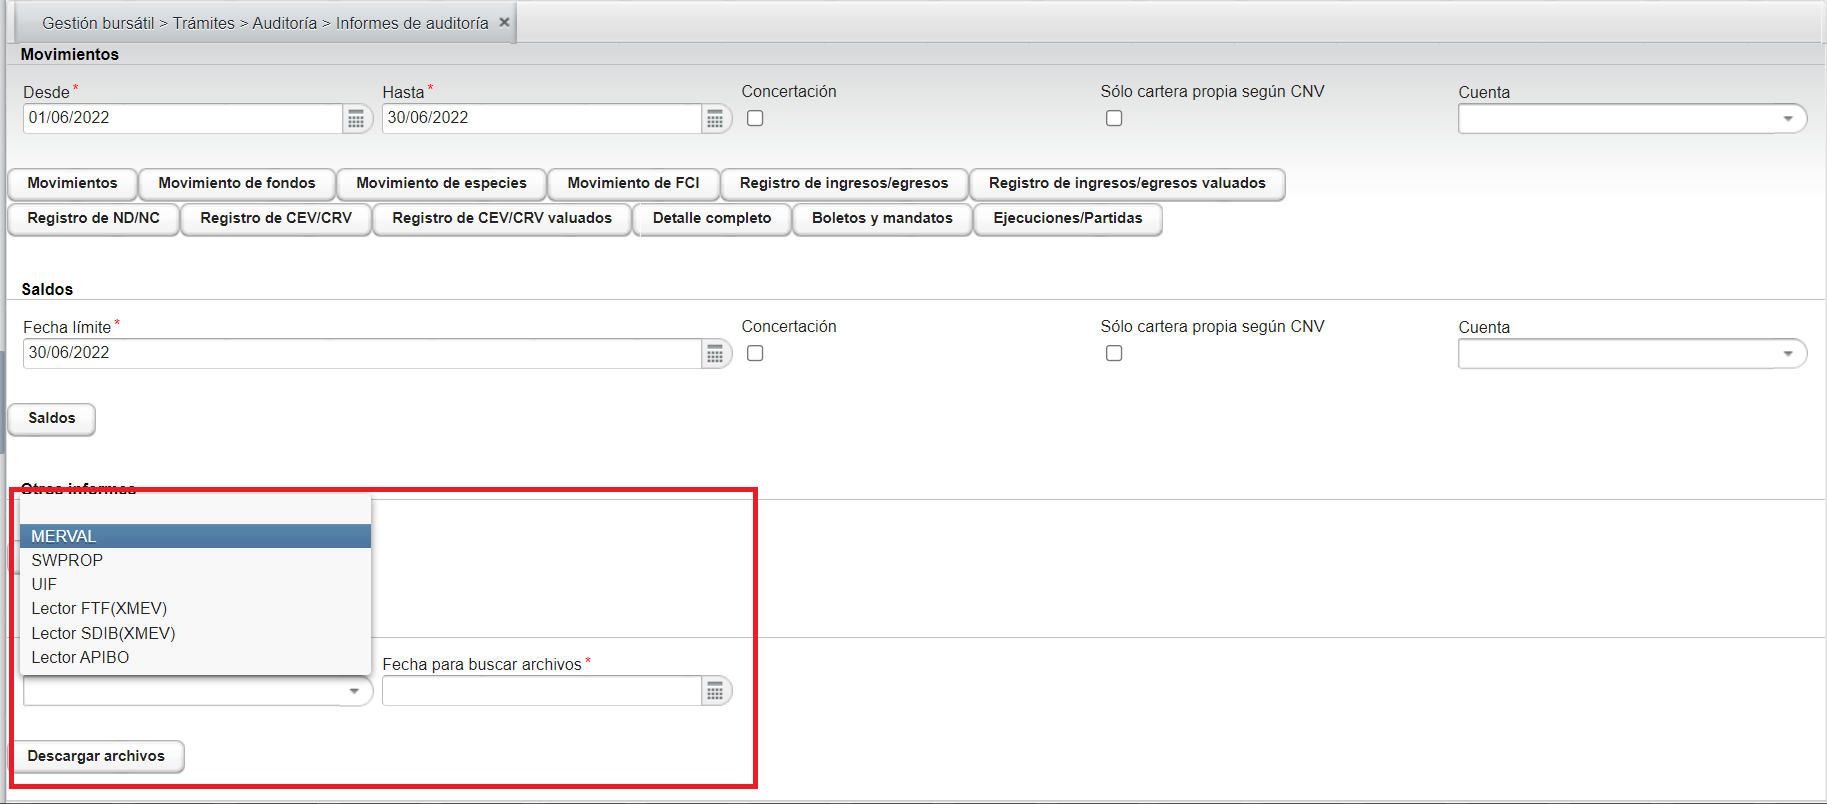Select MERVAL from the dropdown list
This screenshot has height=804, width=1827.
coord(64,536)
